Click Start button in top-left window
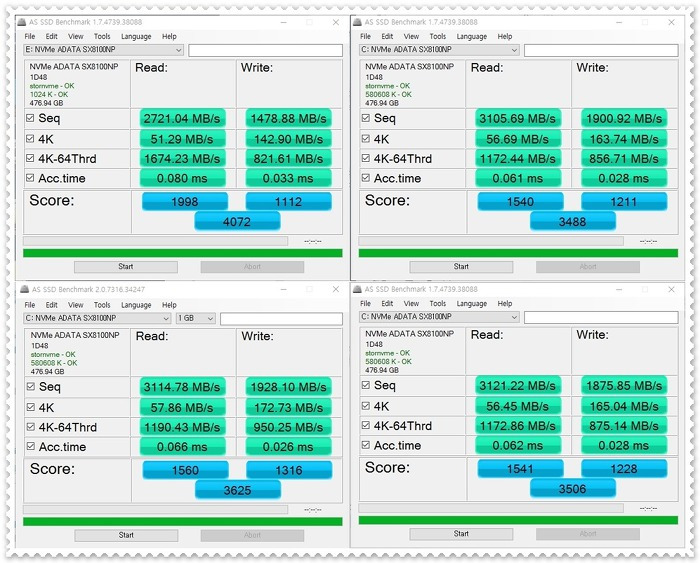This screenshot has height=563, width=700. 126,267
